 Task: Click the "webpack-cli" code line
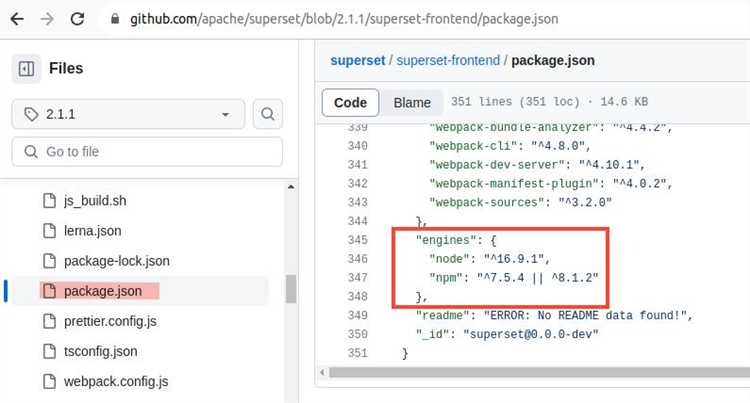click(510, 146)
